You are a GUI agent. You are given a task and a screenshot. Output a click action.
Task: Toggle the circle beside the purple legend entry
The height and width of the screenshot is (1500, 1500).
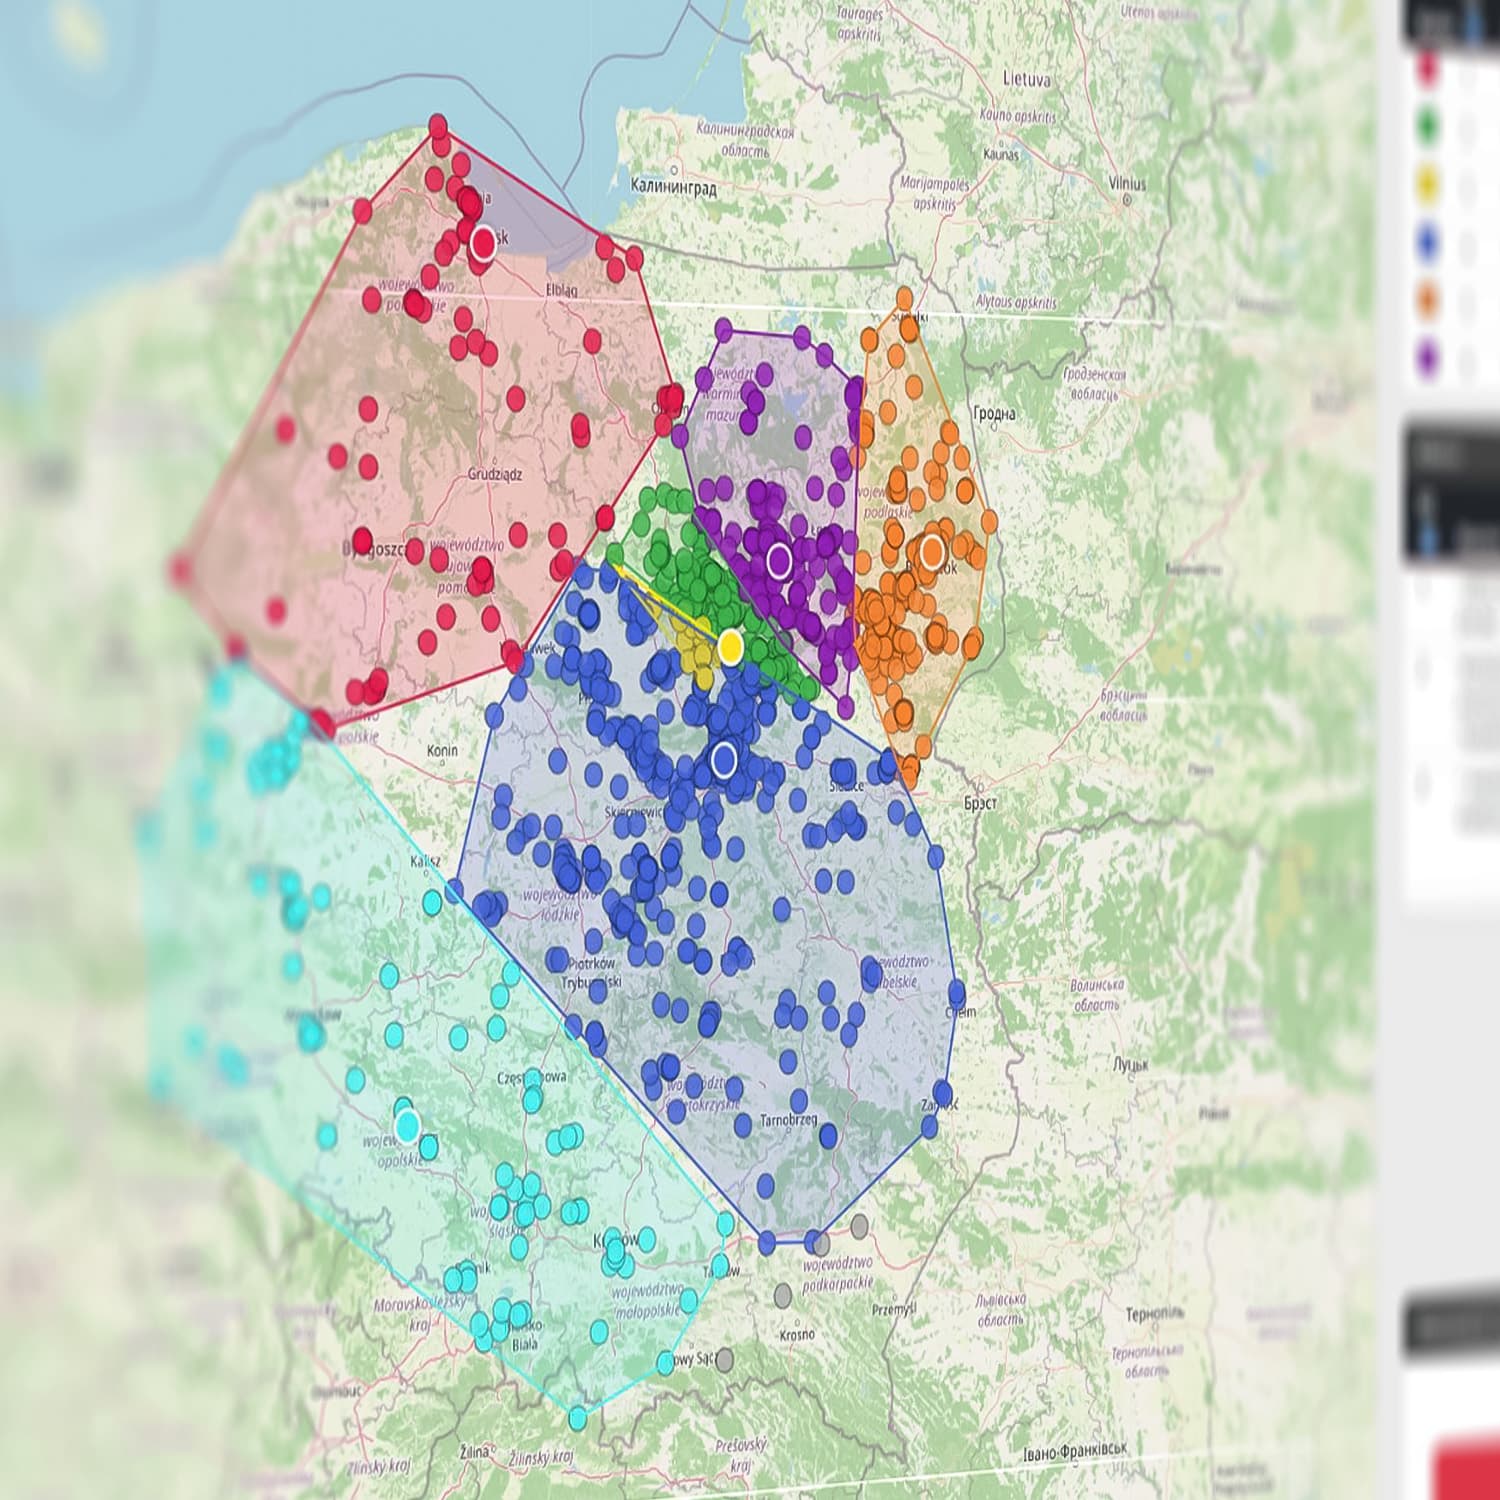[1467, 362]
